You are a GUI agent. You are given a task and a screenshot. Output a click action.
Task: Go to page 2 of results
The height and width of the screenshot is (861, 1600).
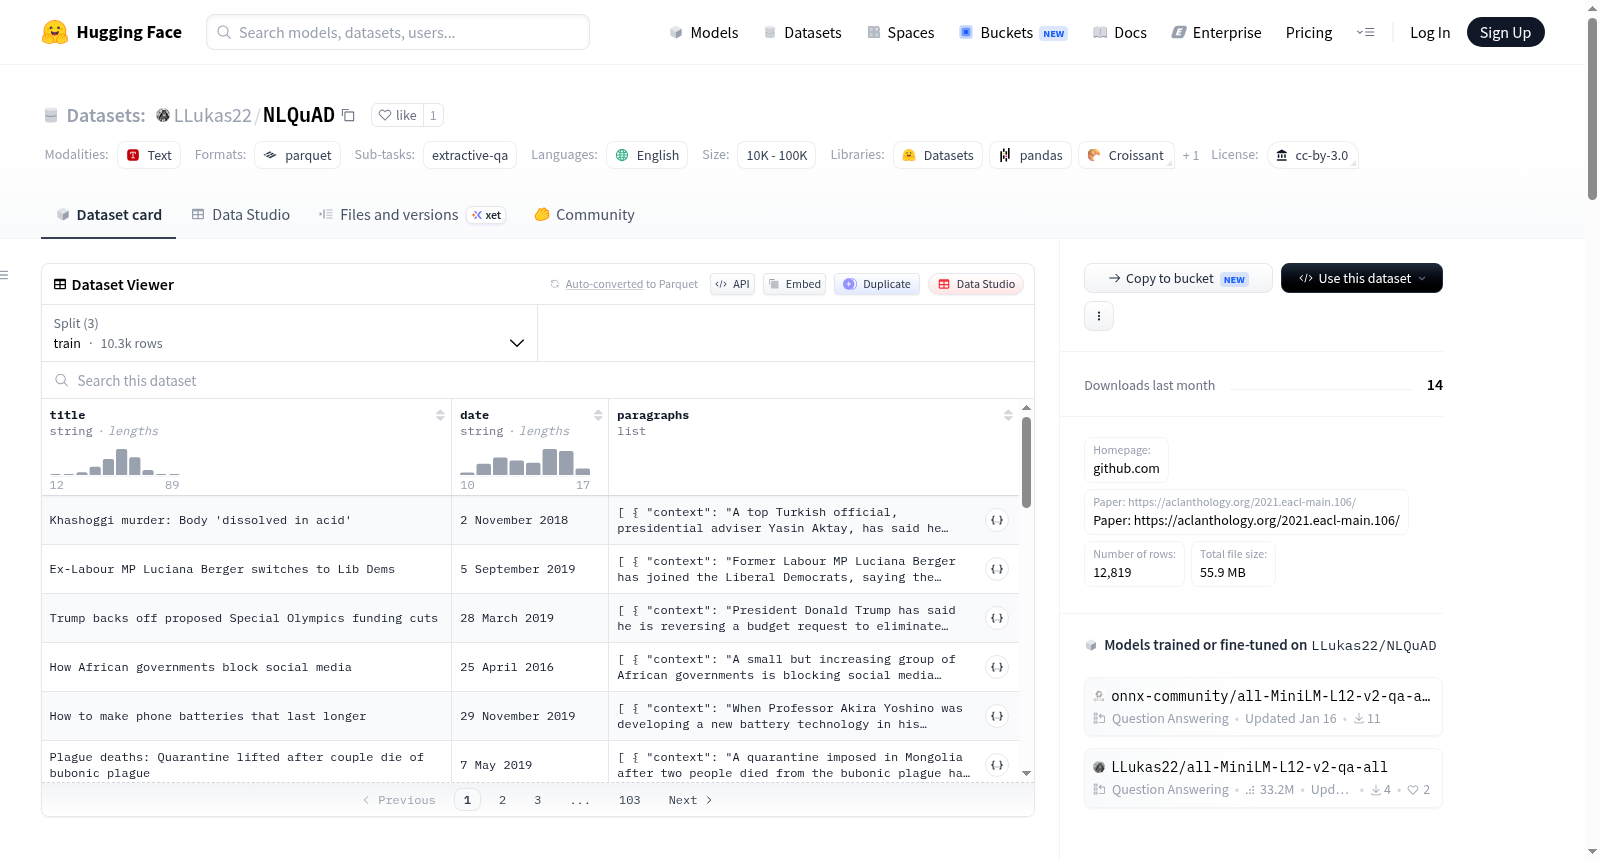[x=502, y=800]
